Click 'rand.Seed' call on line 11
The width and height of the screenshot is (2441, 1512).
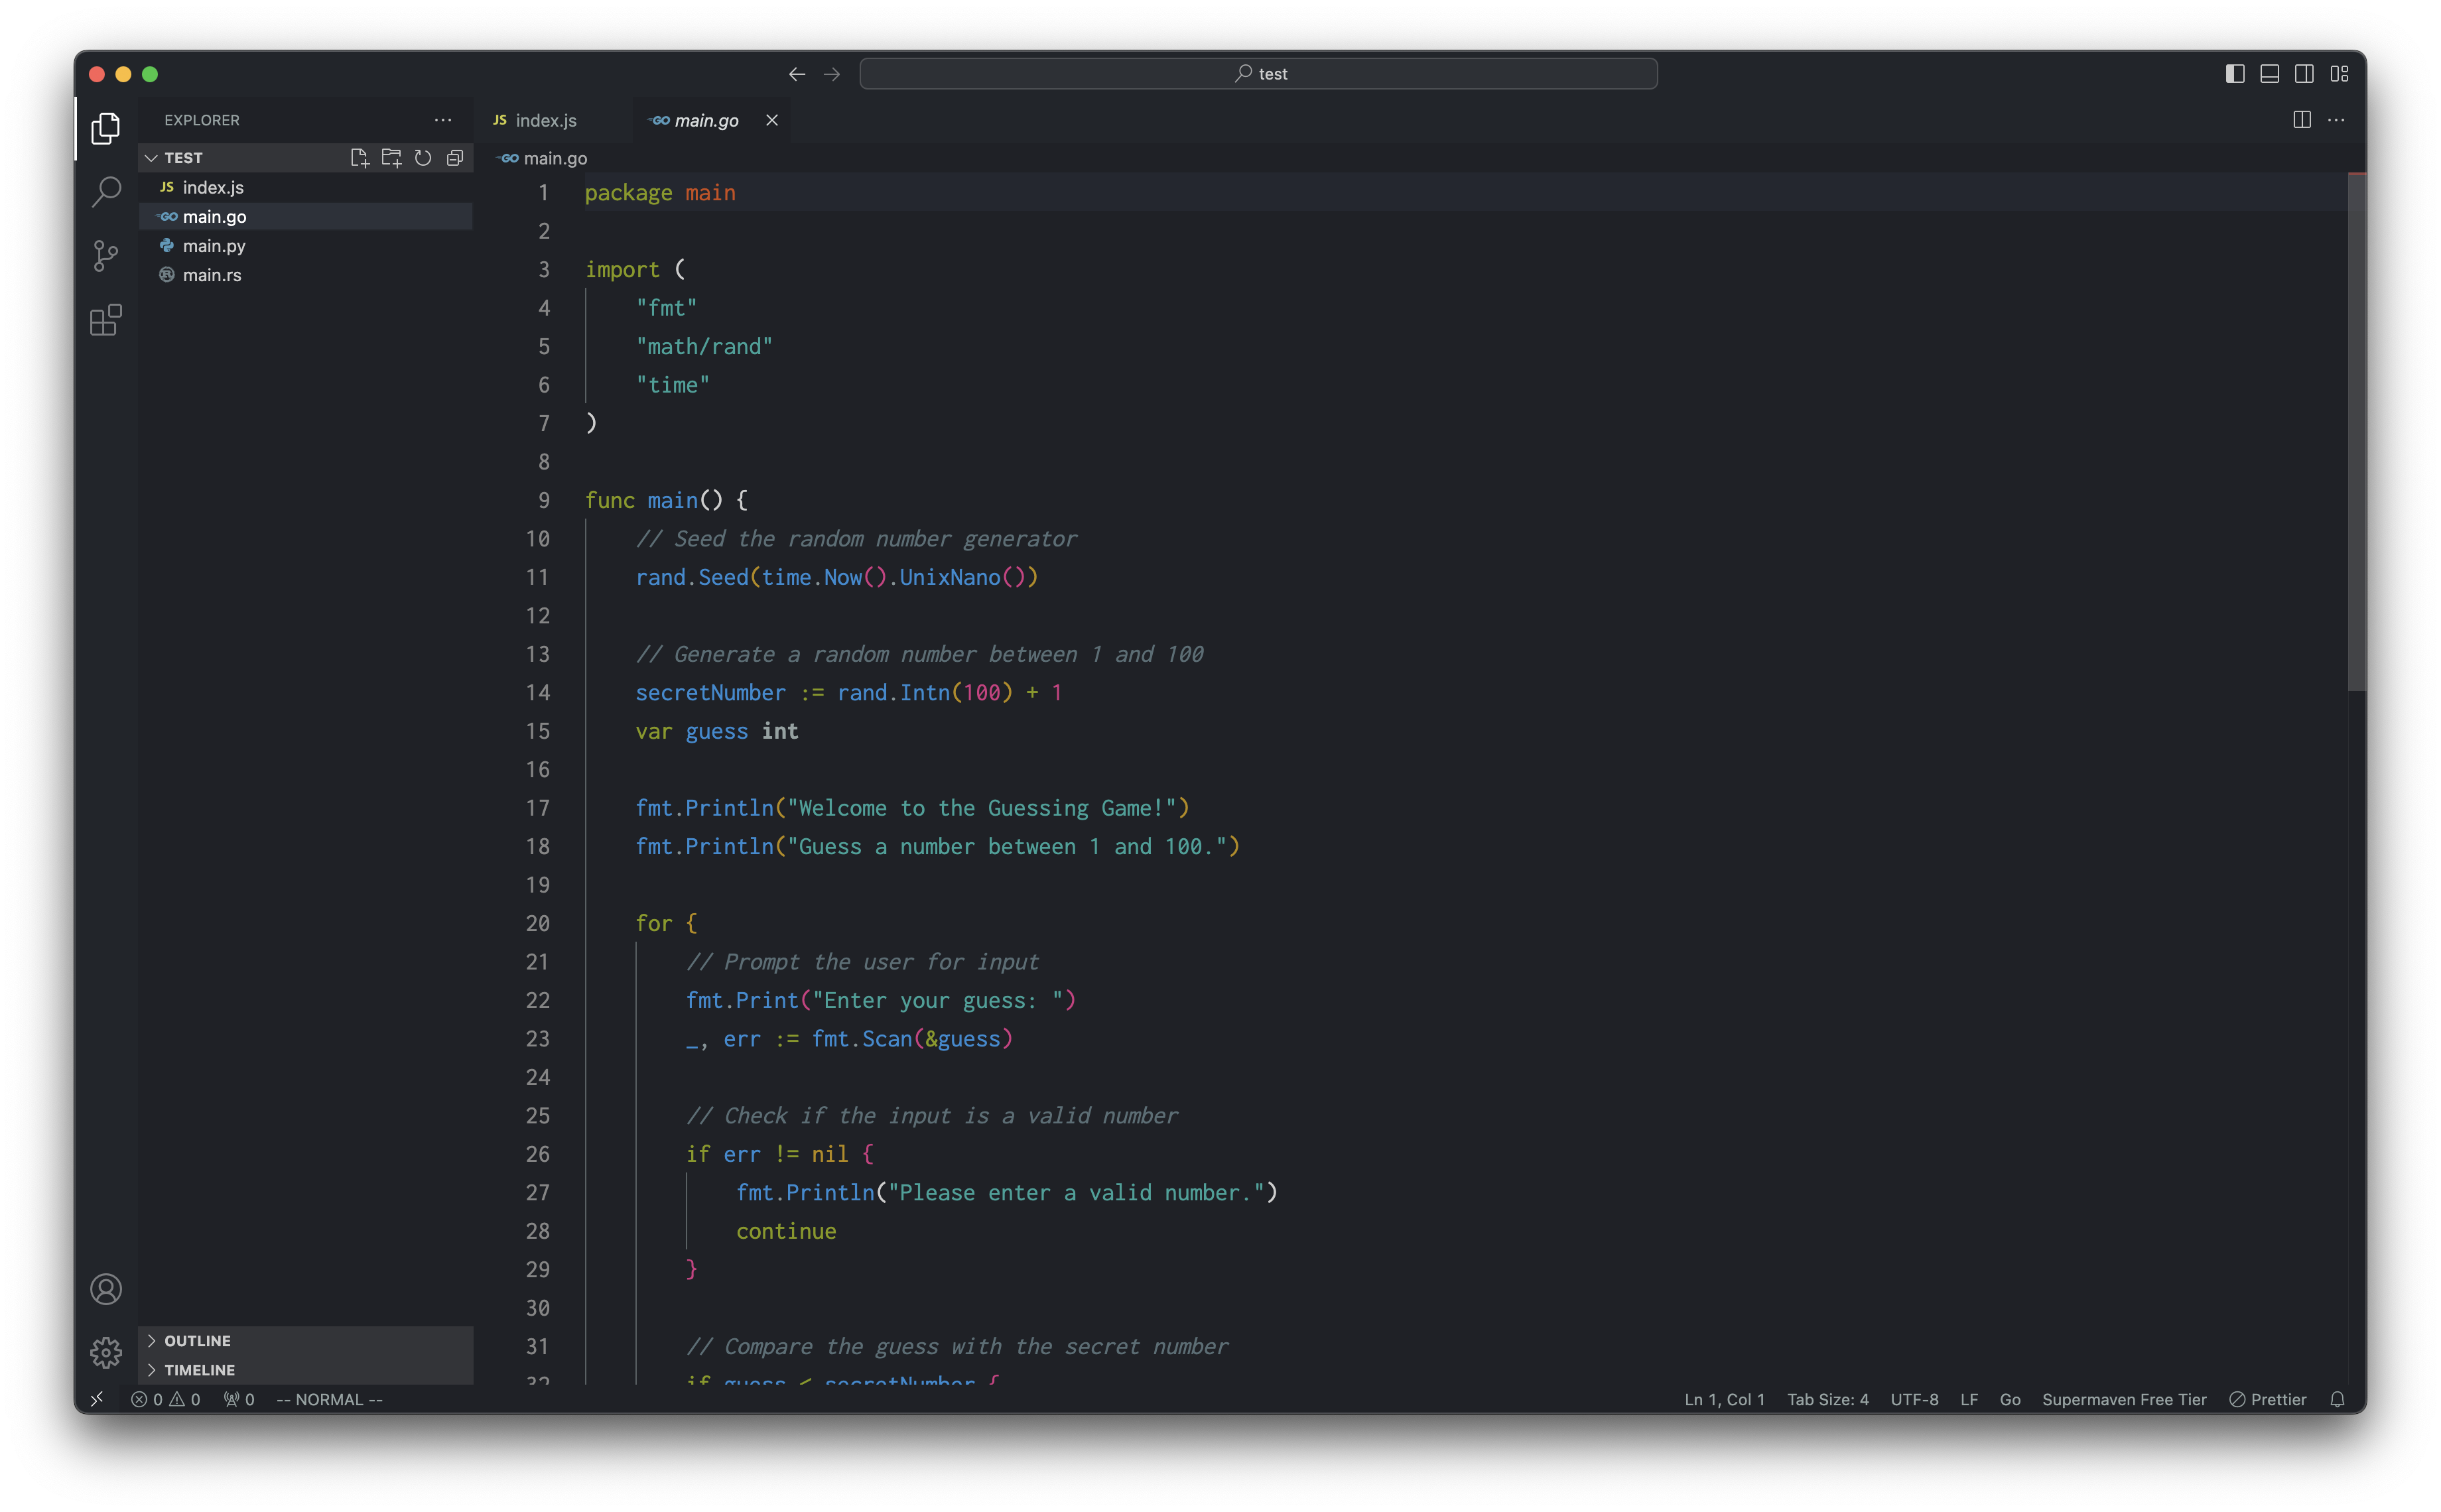692,577
